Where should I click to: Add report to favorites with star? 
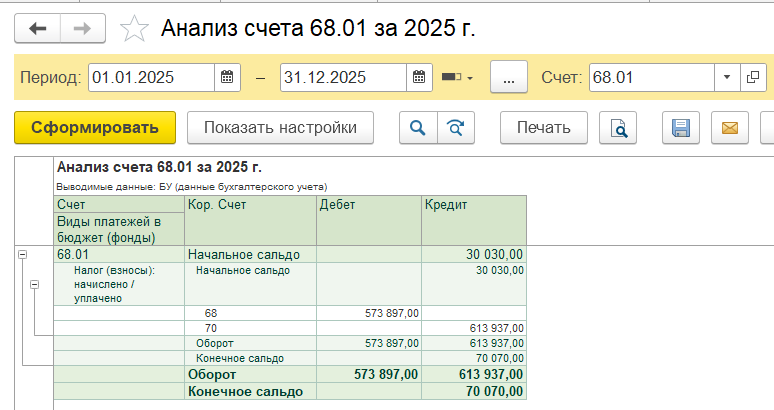[x=133, y=29]
